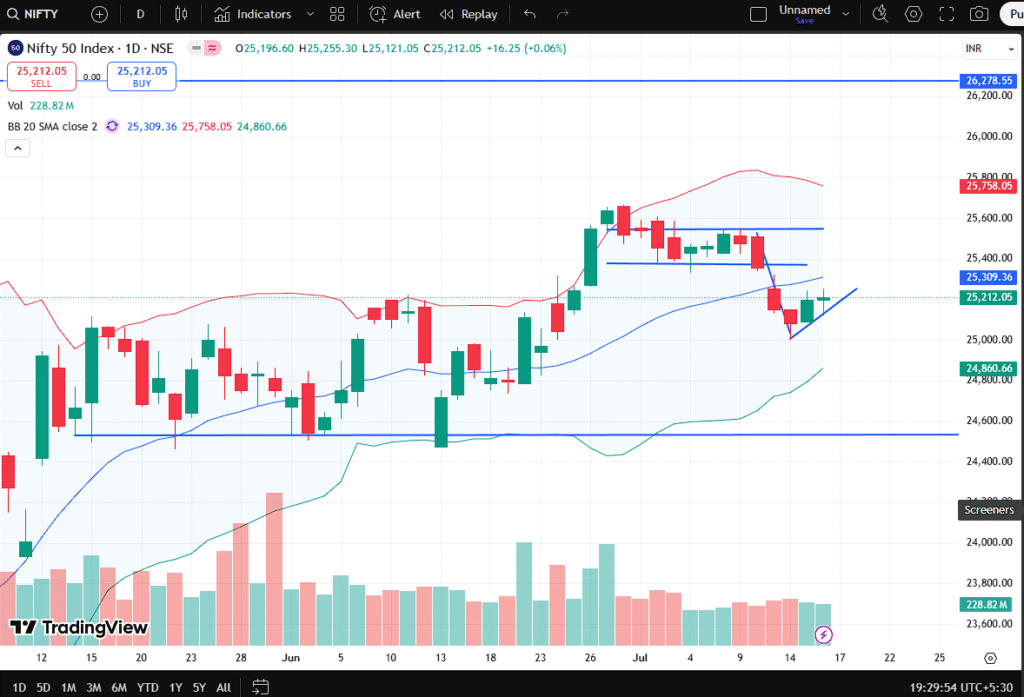
Task: Click the +16.25 (+0.06%) change value
Action: point(526,48)
